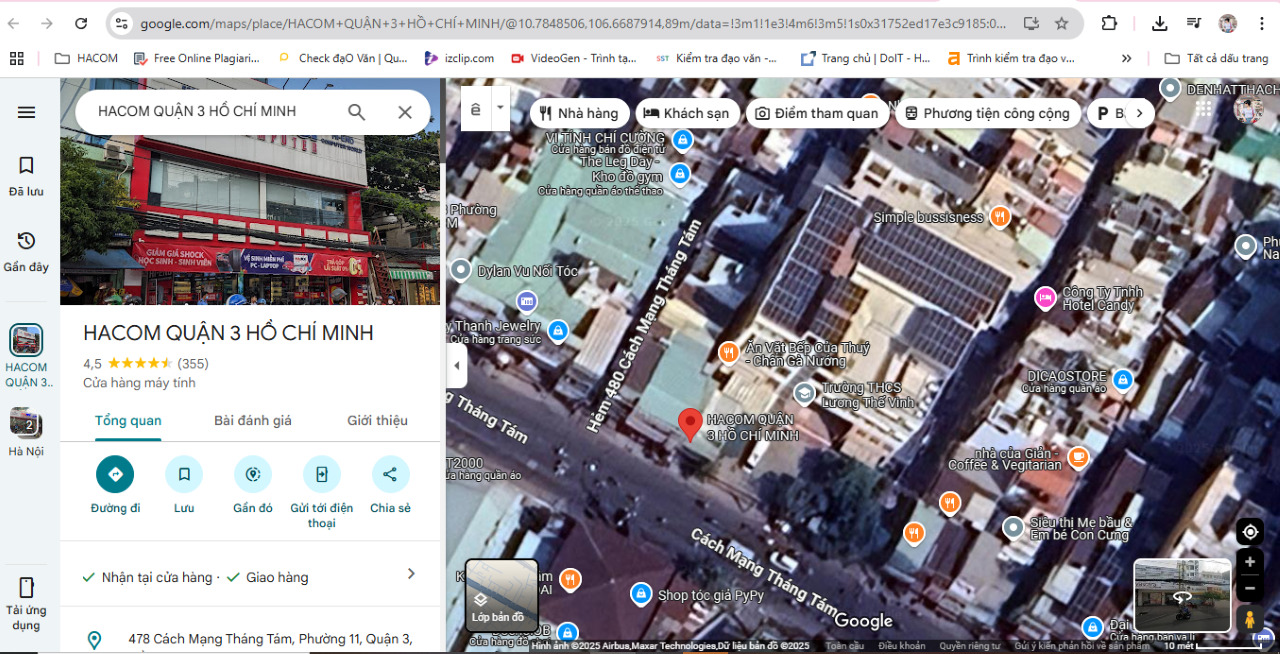Image resolution: width=1280 pixels, height=654 pixels.
Task: Switch to the Bài đánh giá tab
Action: pyautogui.click(x=253, y=421)
